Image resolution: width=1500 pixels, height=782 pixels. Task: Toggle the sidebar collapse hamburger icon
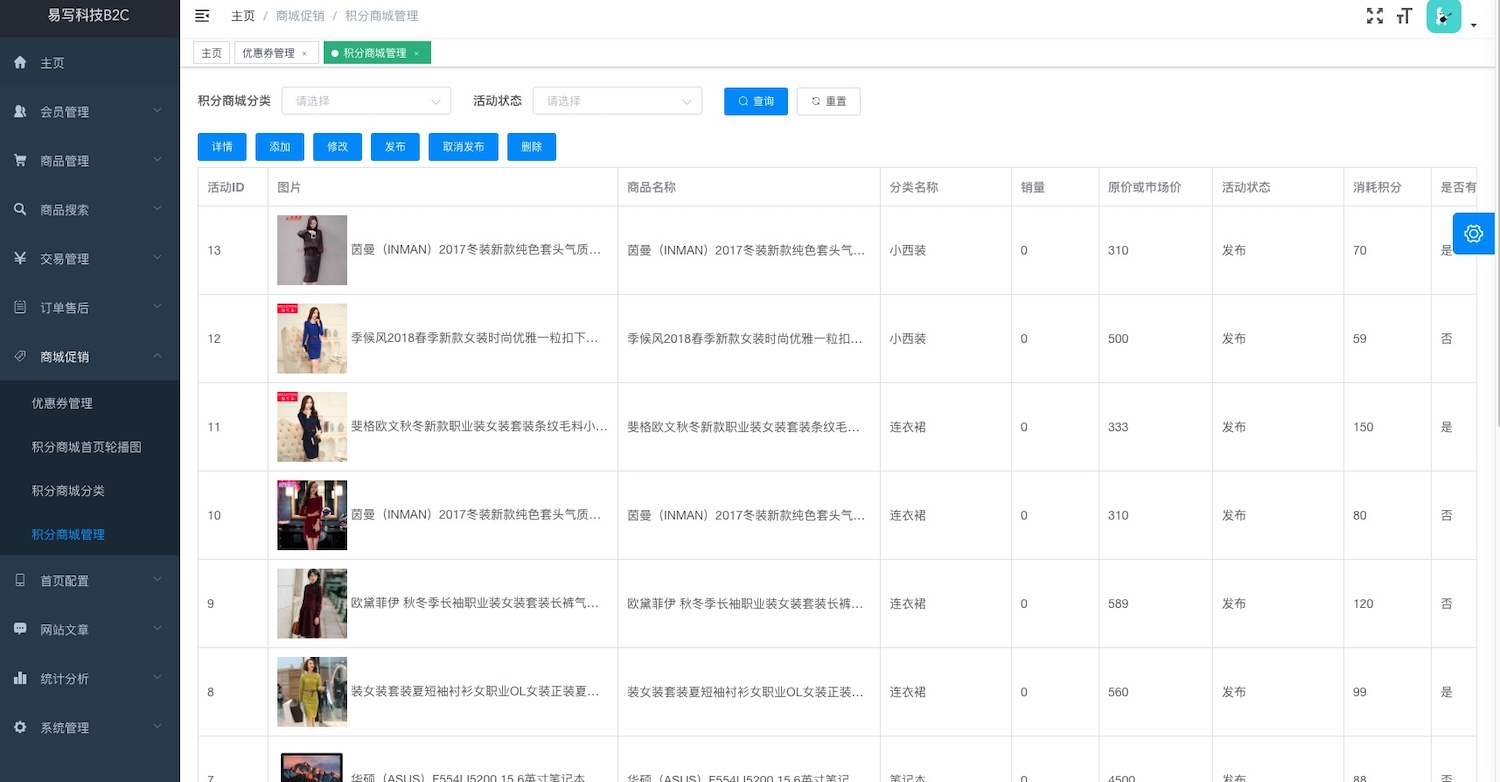[x=202, y=16]
